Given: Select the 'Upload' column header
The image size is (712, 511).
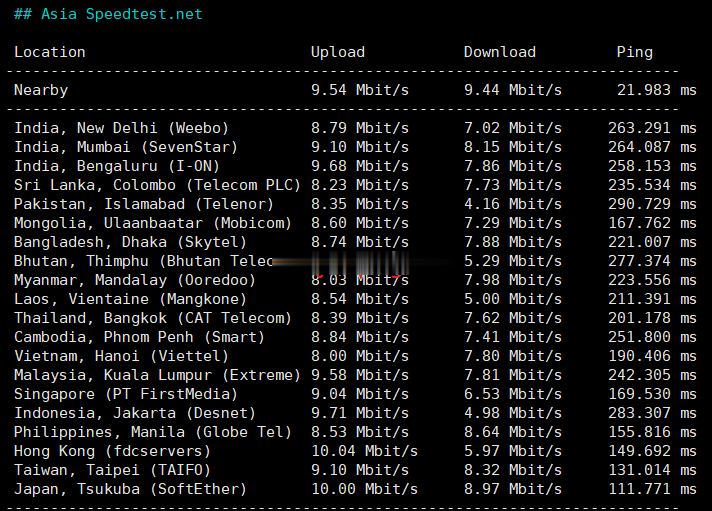Looking at the screenshot, I should point(338,52).
